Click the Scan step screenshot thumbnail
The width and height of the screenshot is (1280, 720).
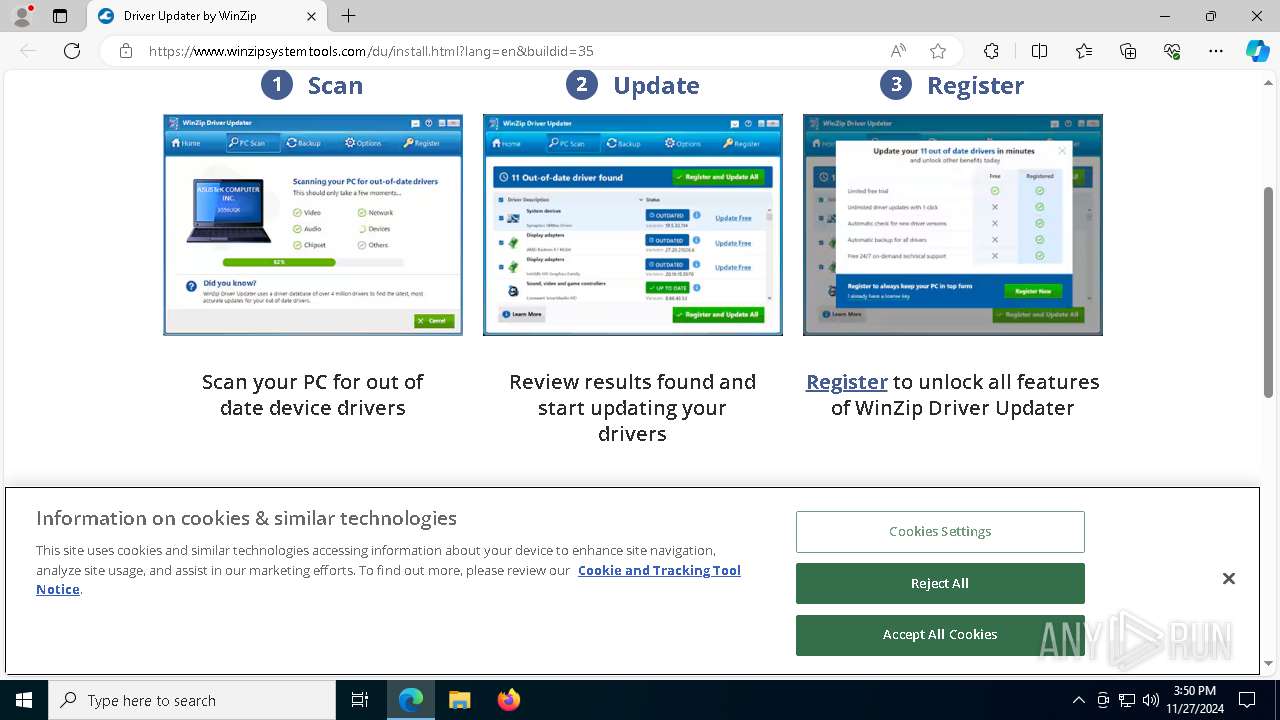[313, 224]
